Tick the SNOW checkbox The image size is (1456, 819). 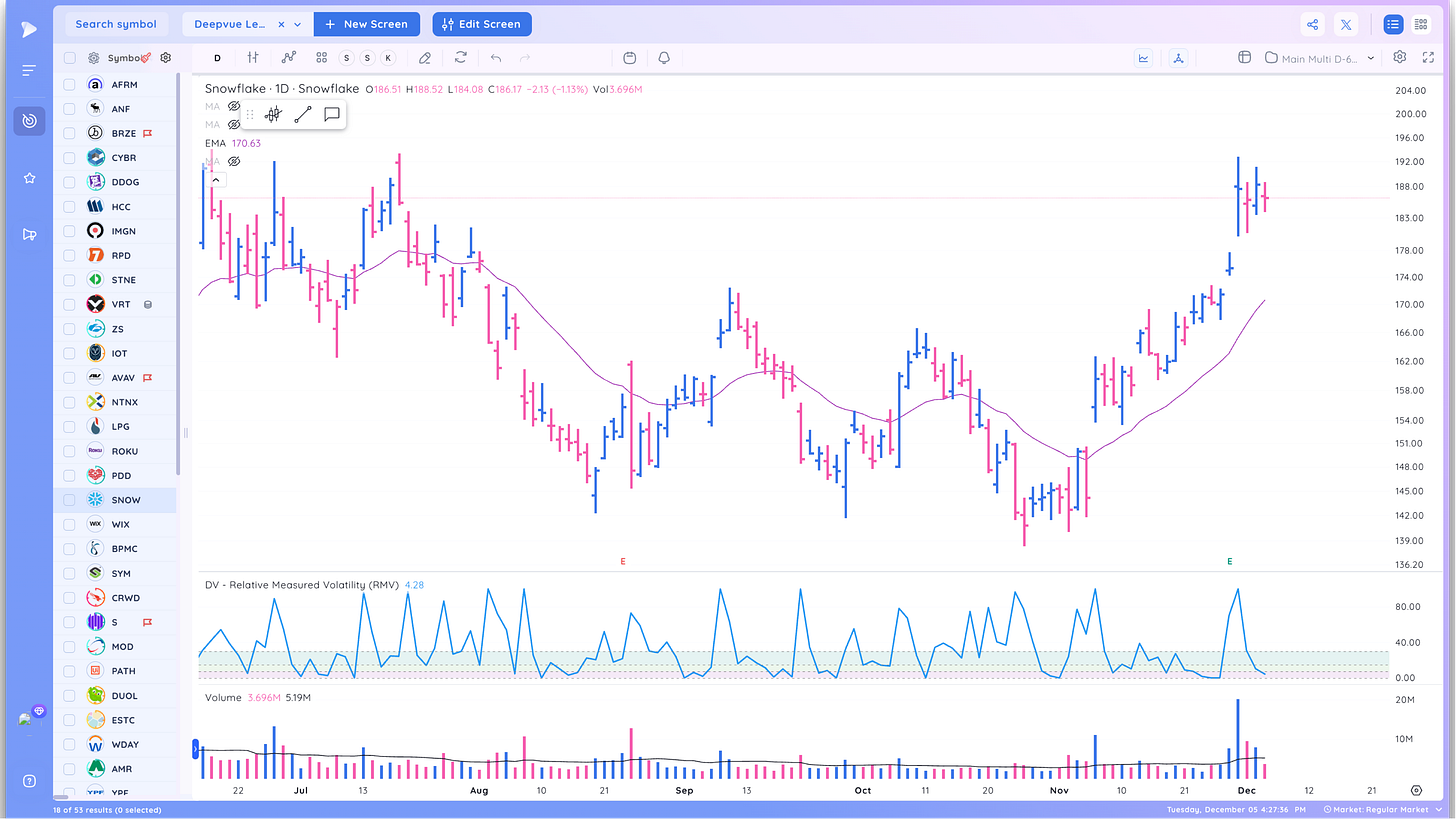tap(70, 500)
